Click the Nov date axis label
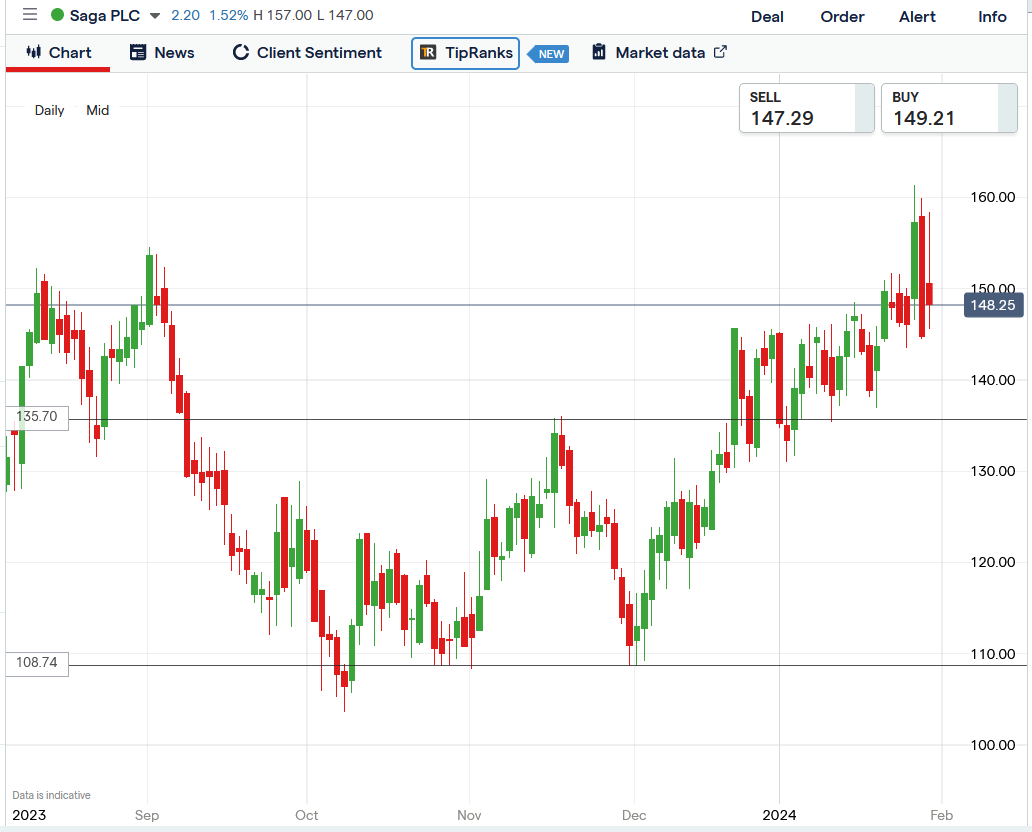The image size is (1032, 832). [469, 815]
